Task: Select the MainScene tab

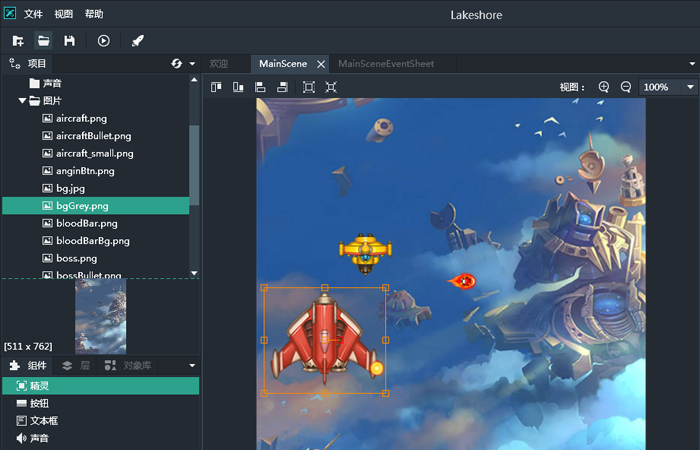Action: point(283,64)
